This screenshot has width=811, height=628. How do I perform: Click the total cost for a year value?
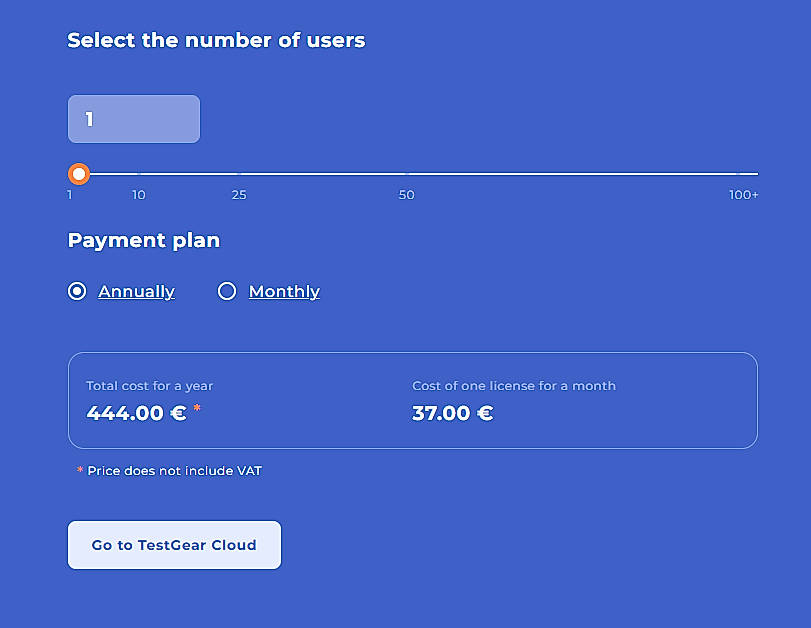pos(137,413)
